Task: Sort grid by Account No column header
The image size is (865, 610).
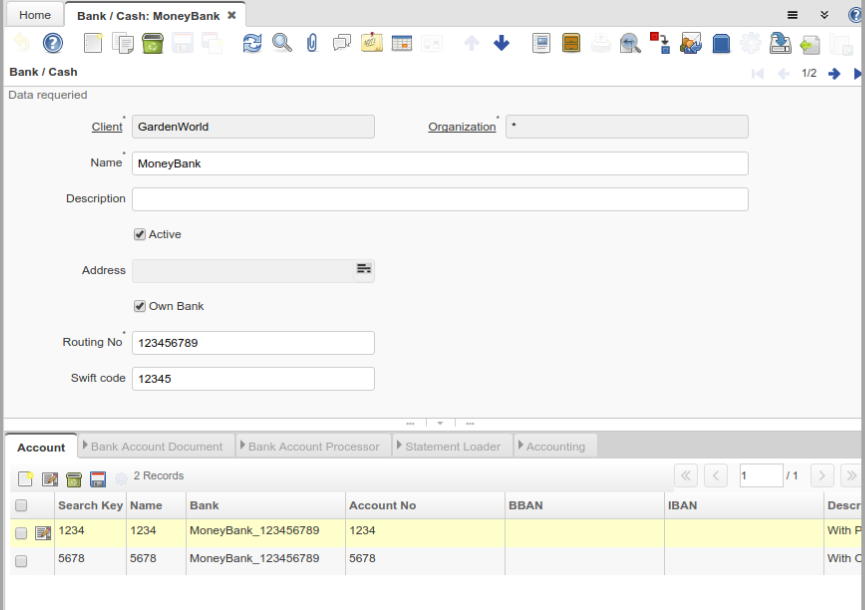Action: tap(425, 505)
